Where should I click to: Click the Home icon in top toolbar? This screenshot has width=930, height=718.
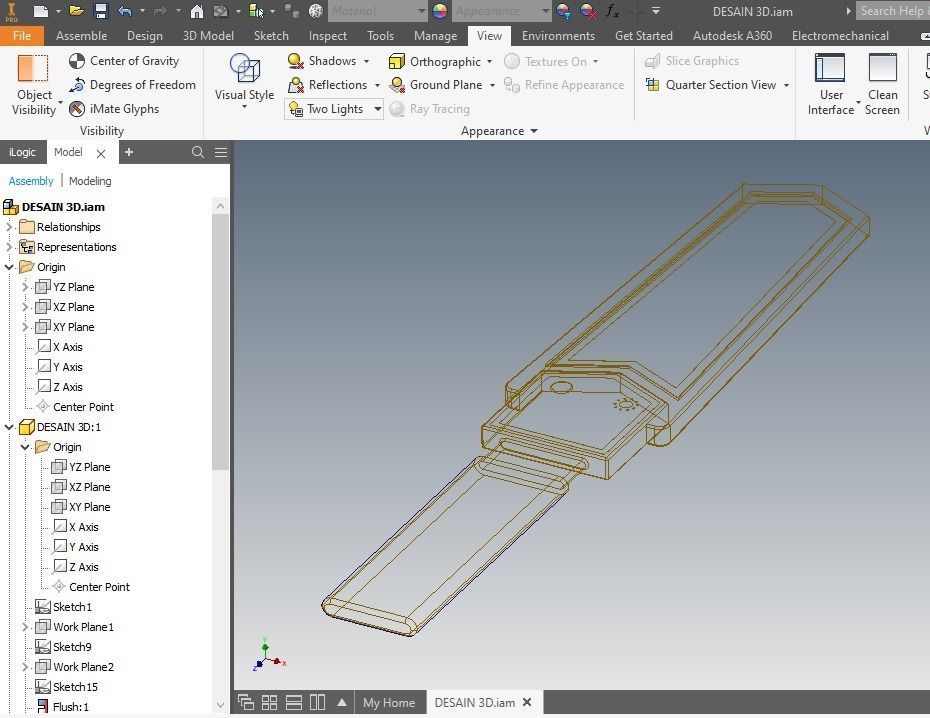[x=197, y=11]
